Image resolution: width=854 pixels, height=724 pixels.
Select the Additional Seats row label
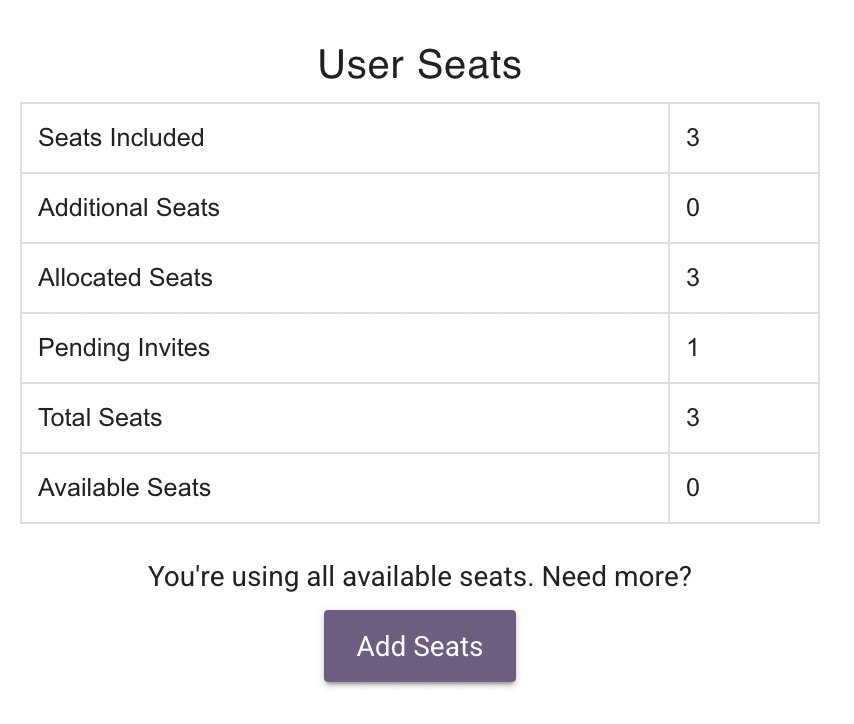coord(129,208)
